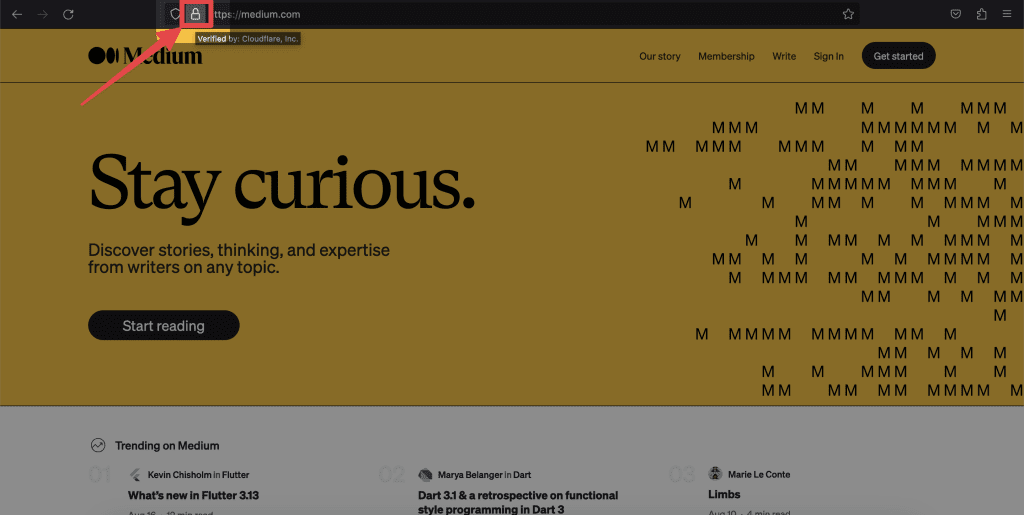This screenshot has height=515, width=1024.
Task: Open the Membership link
Action: [726, 56]
